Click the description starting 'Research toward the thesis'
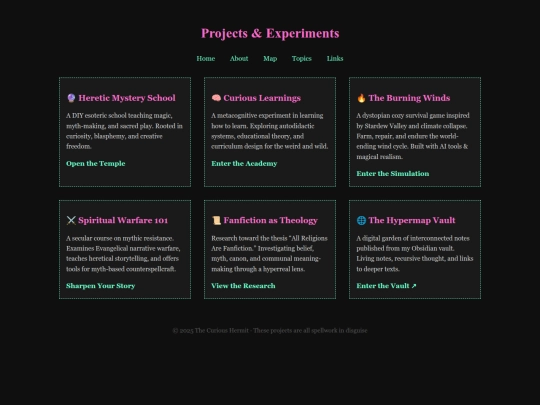Image resolution: width=540 pixels, height=405 pixels. (x=269, y=253)
